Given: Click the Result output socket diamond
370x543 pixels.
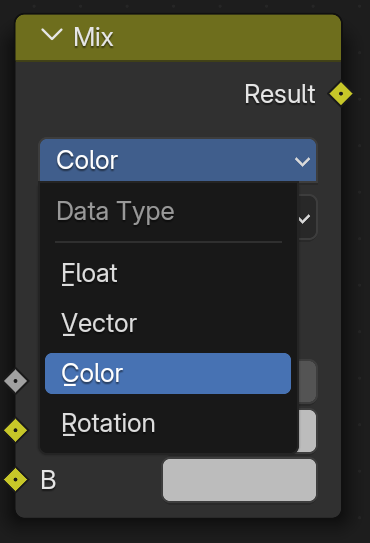Looking at the screenshot, I should point(341,94).
